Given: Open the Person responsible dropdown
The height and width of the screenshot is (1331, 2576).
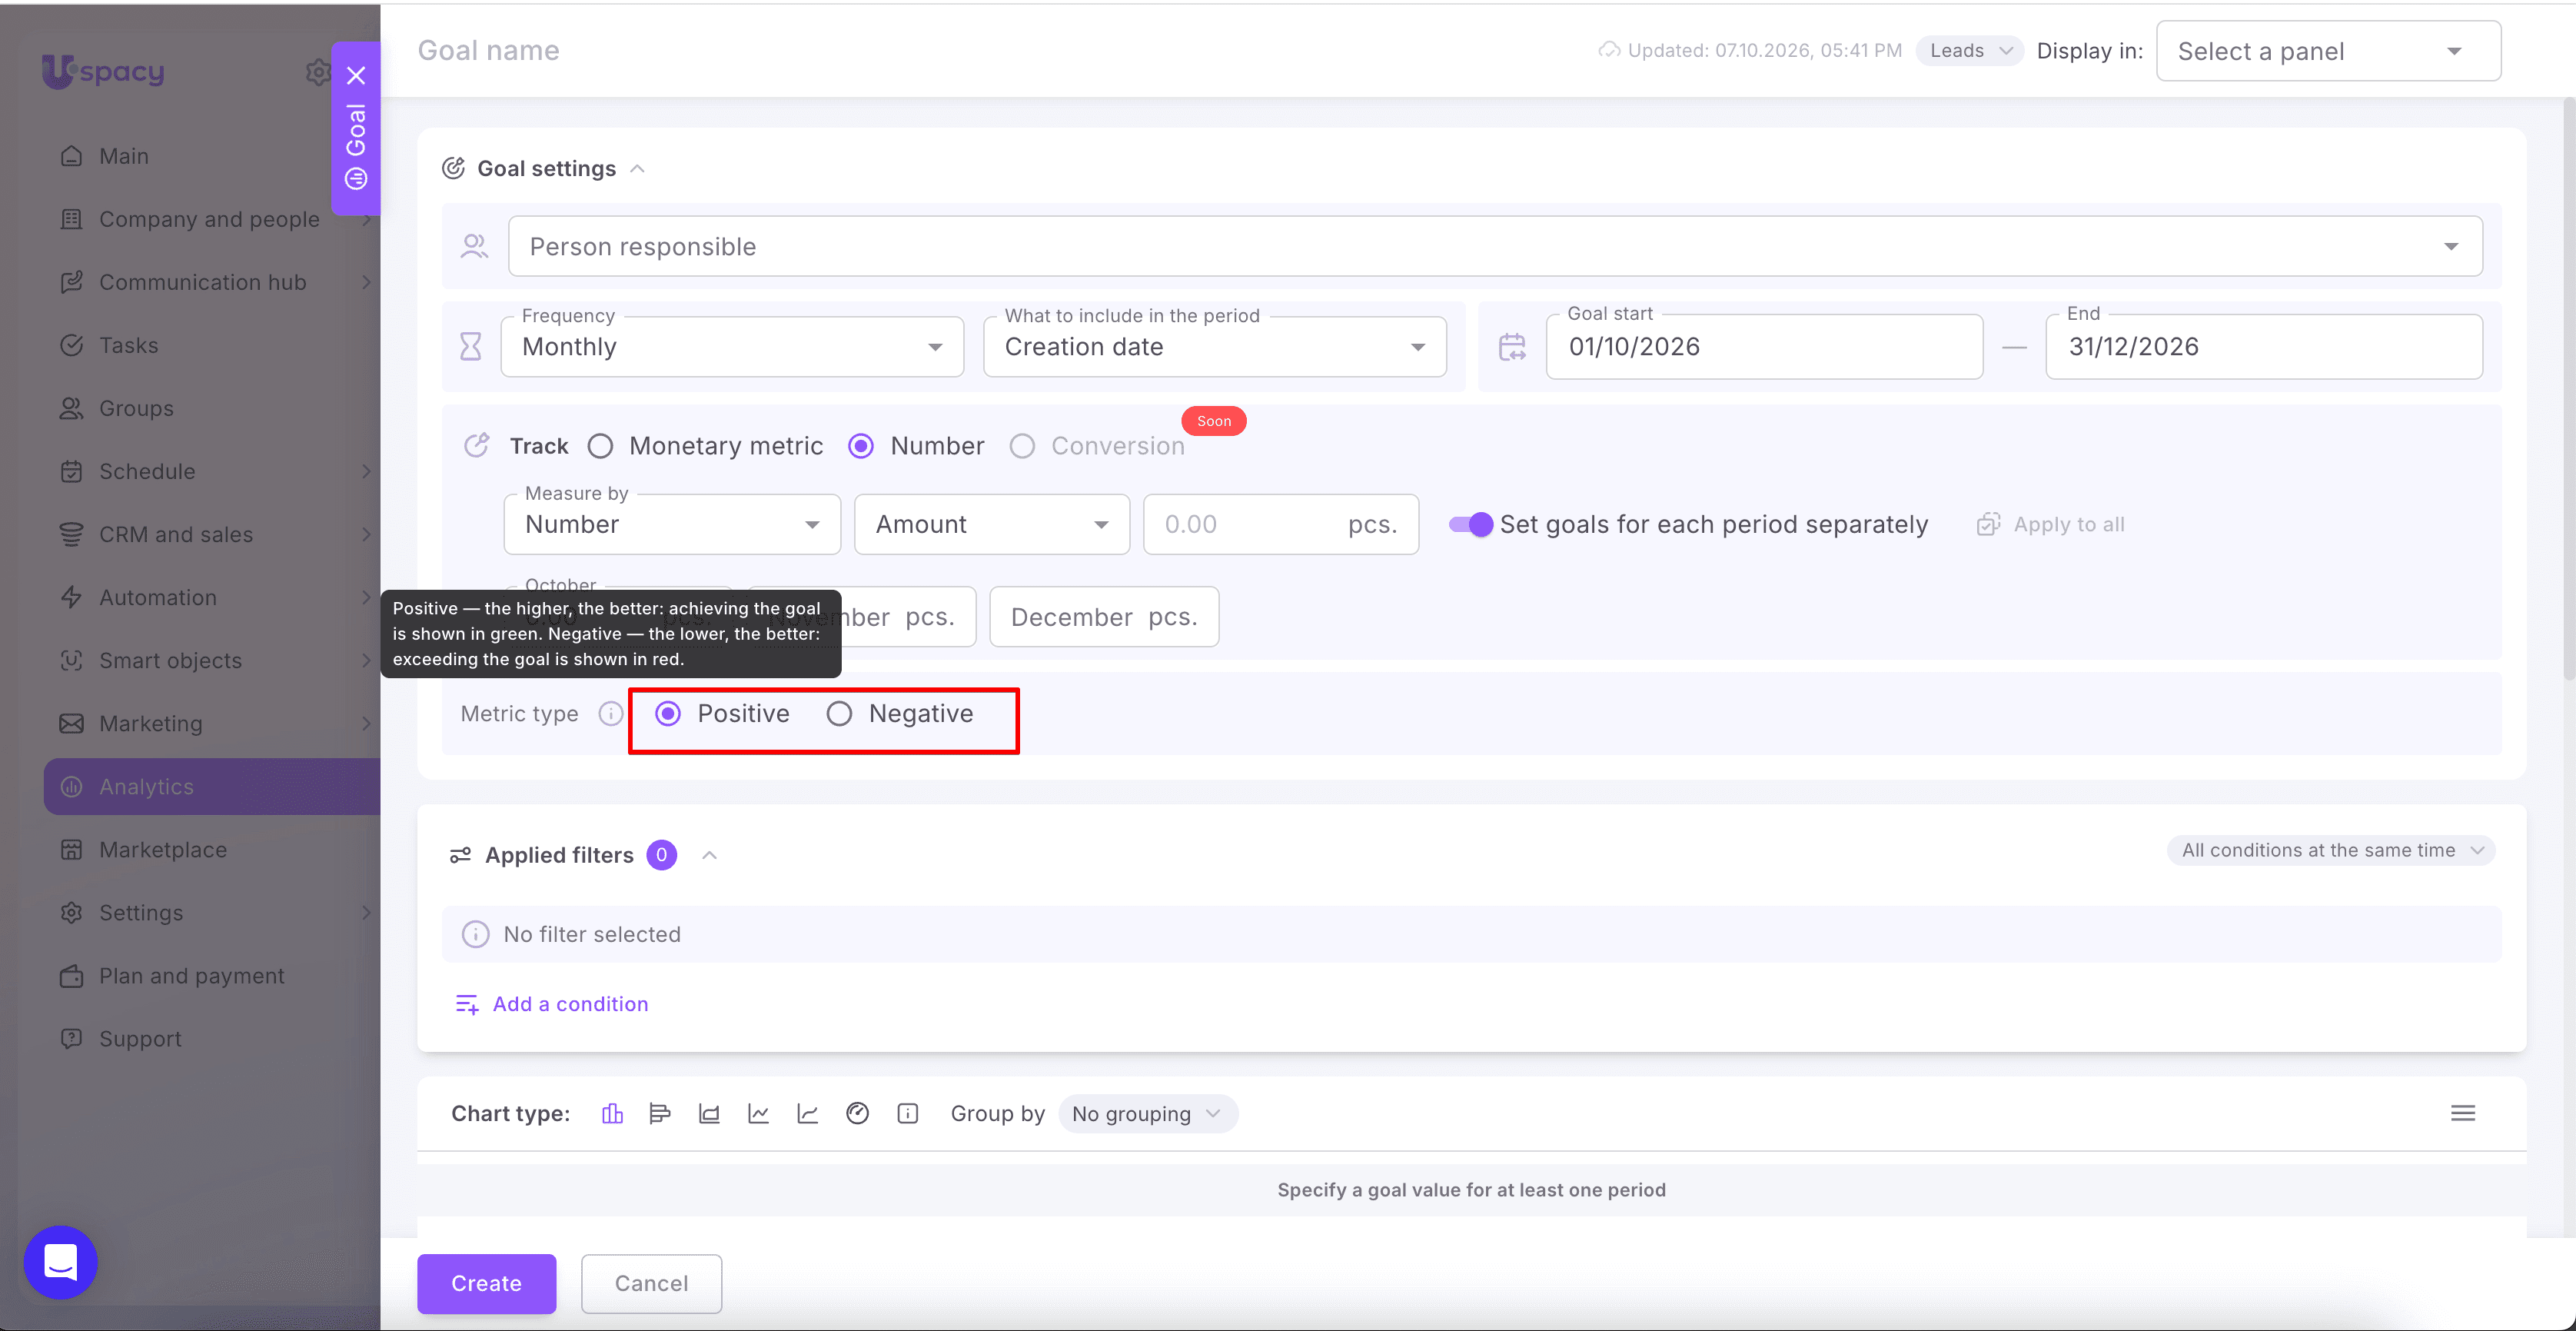Looking at the screenshot, I should [1495, 246].
